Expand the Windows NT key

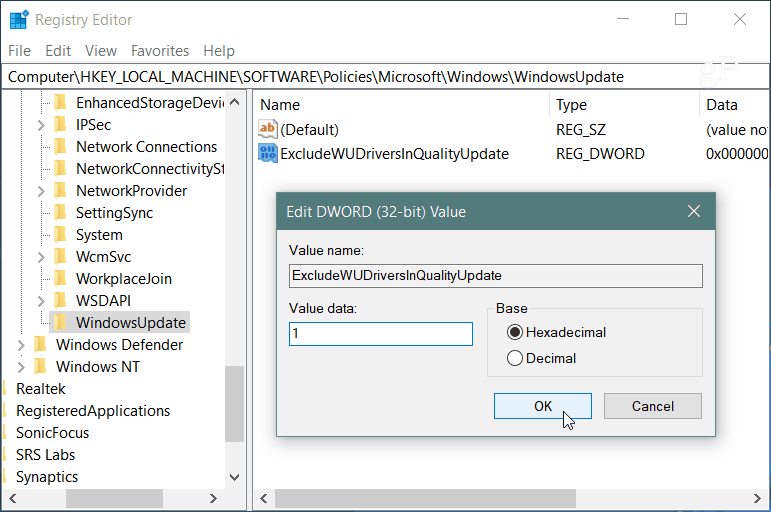(21, 367)
